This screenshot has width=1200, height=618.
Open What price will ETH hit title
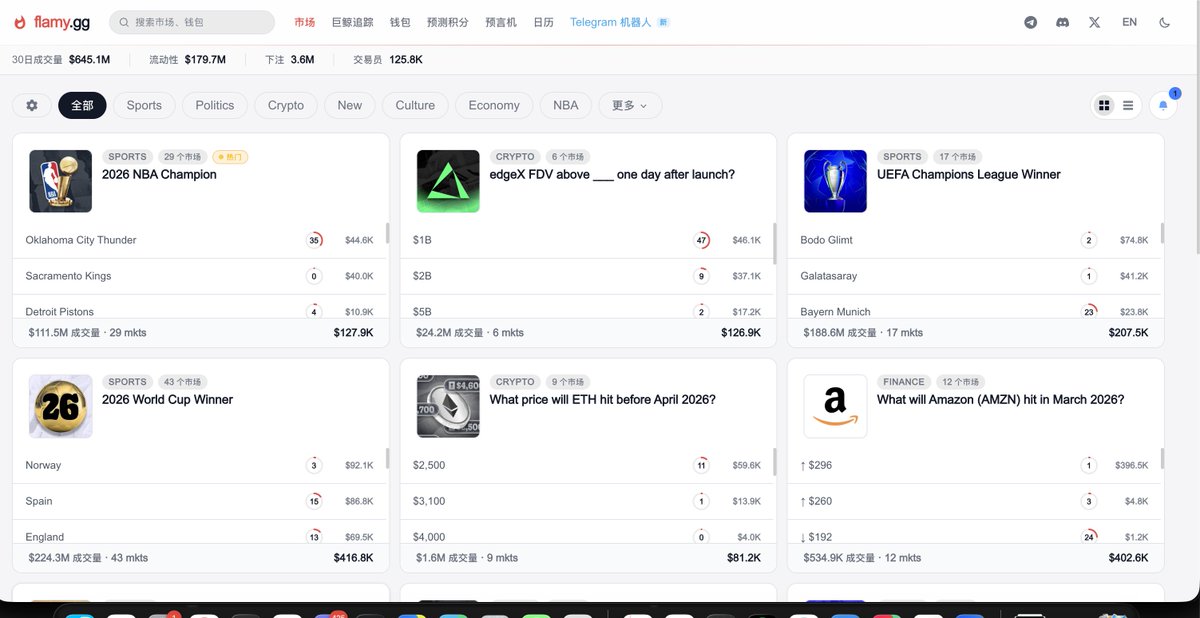(602, 399)
